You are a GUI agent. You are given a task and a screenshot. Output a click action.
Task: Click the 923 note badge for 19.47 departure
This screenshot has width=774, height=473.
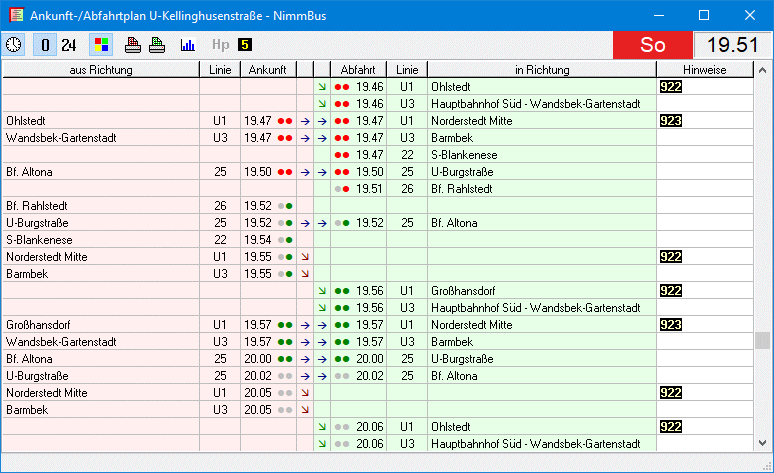(x=670, y=120)
